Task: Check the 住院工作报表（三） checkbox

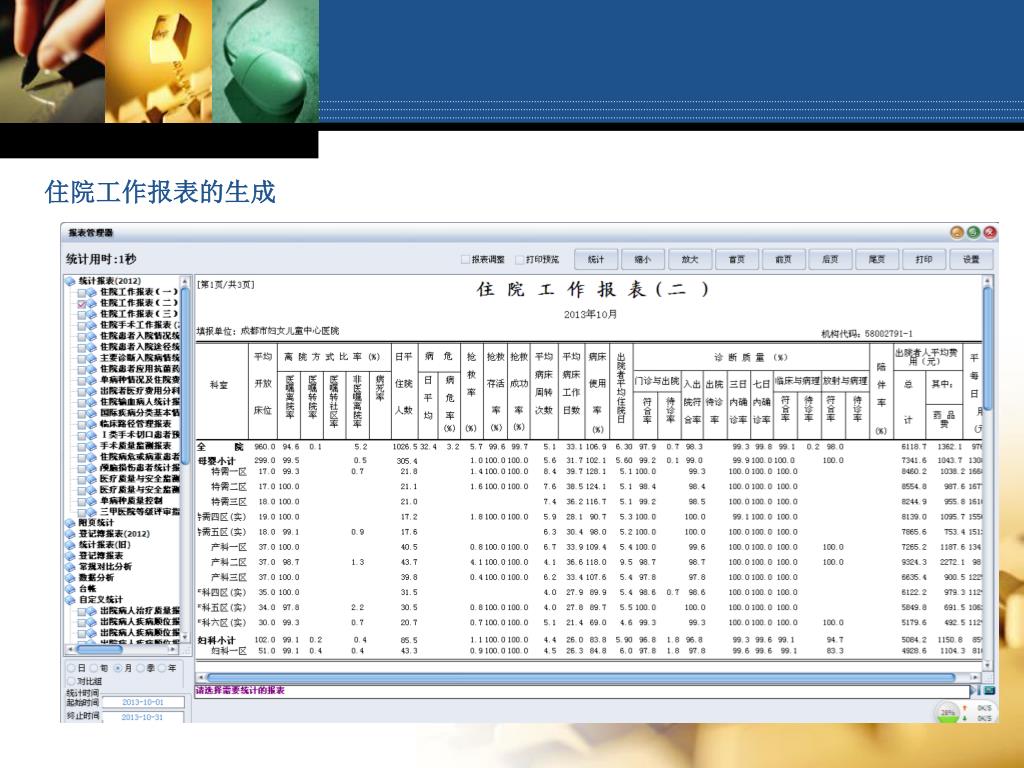Action: pos(82,315)
